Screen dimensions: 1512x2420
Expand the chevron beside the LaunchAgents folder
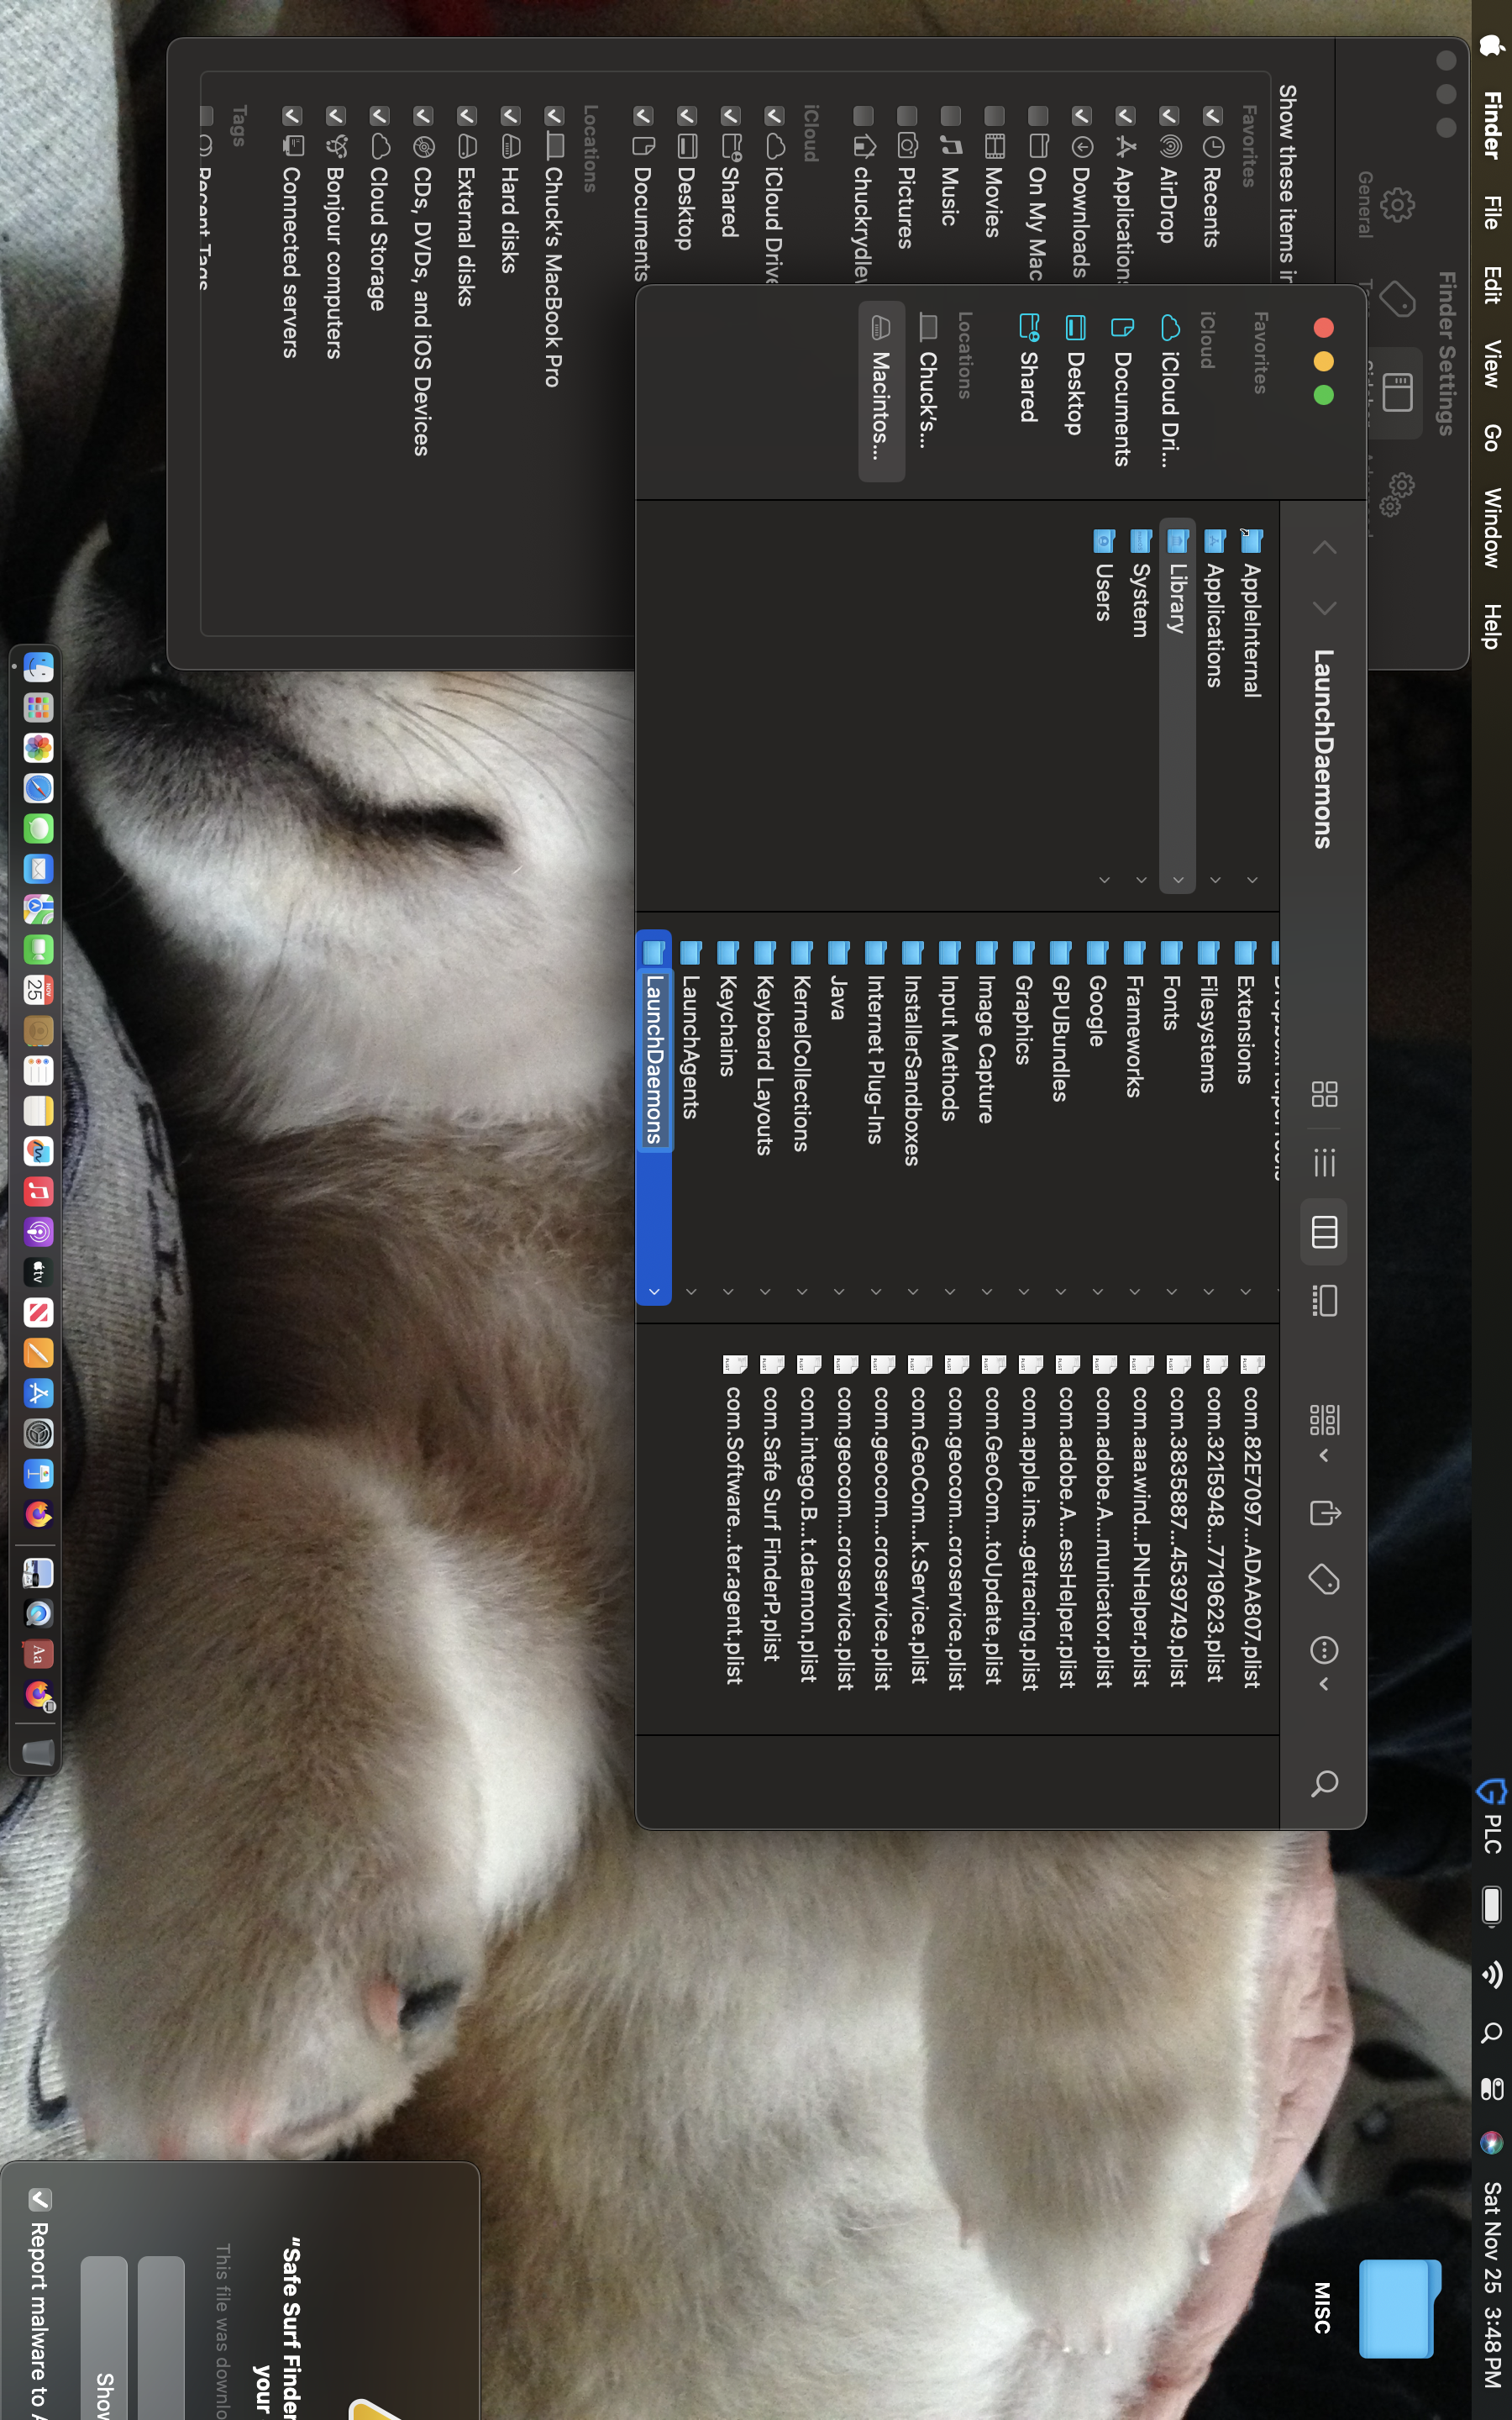click(691, 1292)
